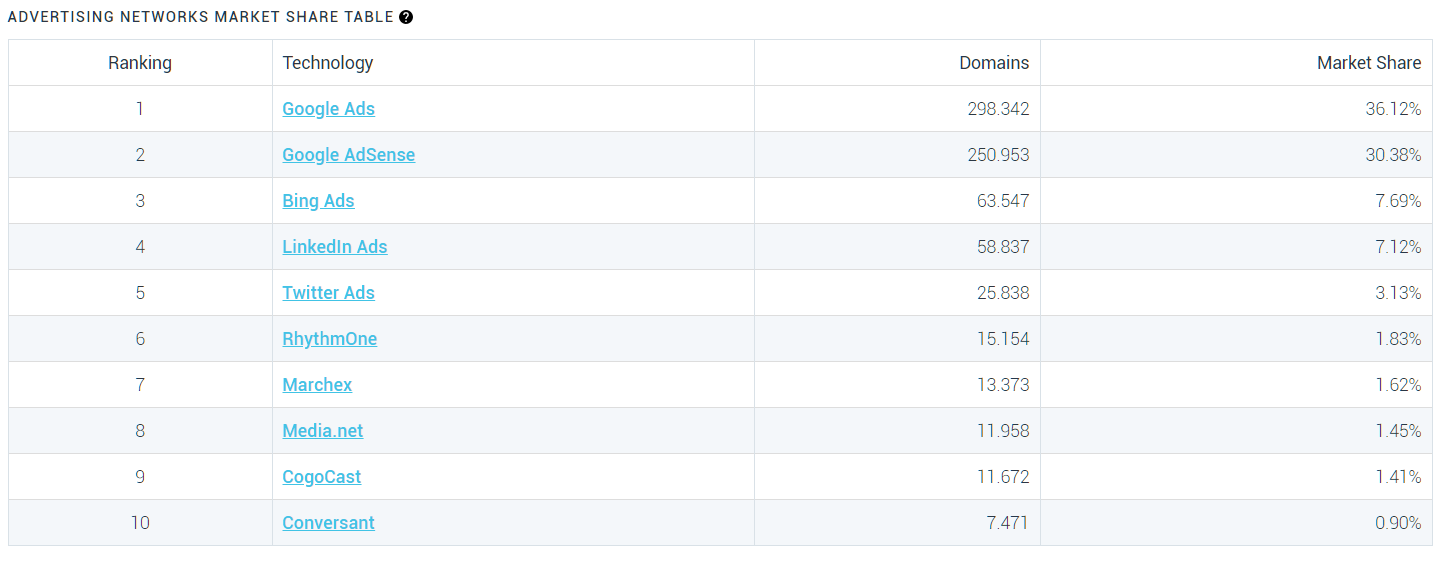Open the RhythmOne link
Image resolution: width=1456 pixels, height=563 pixels.
point(329,339)
